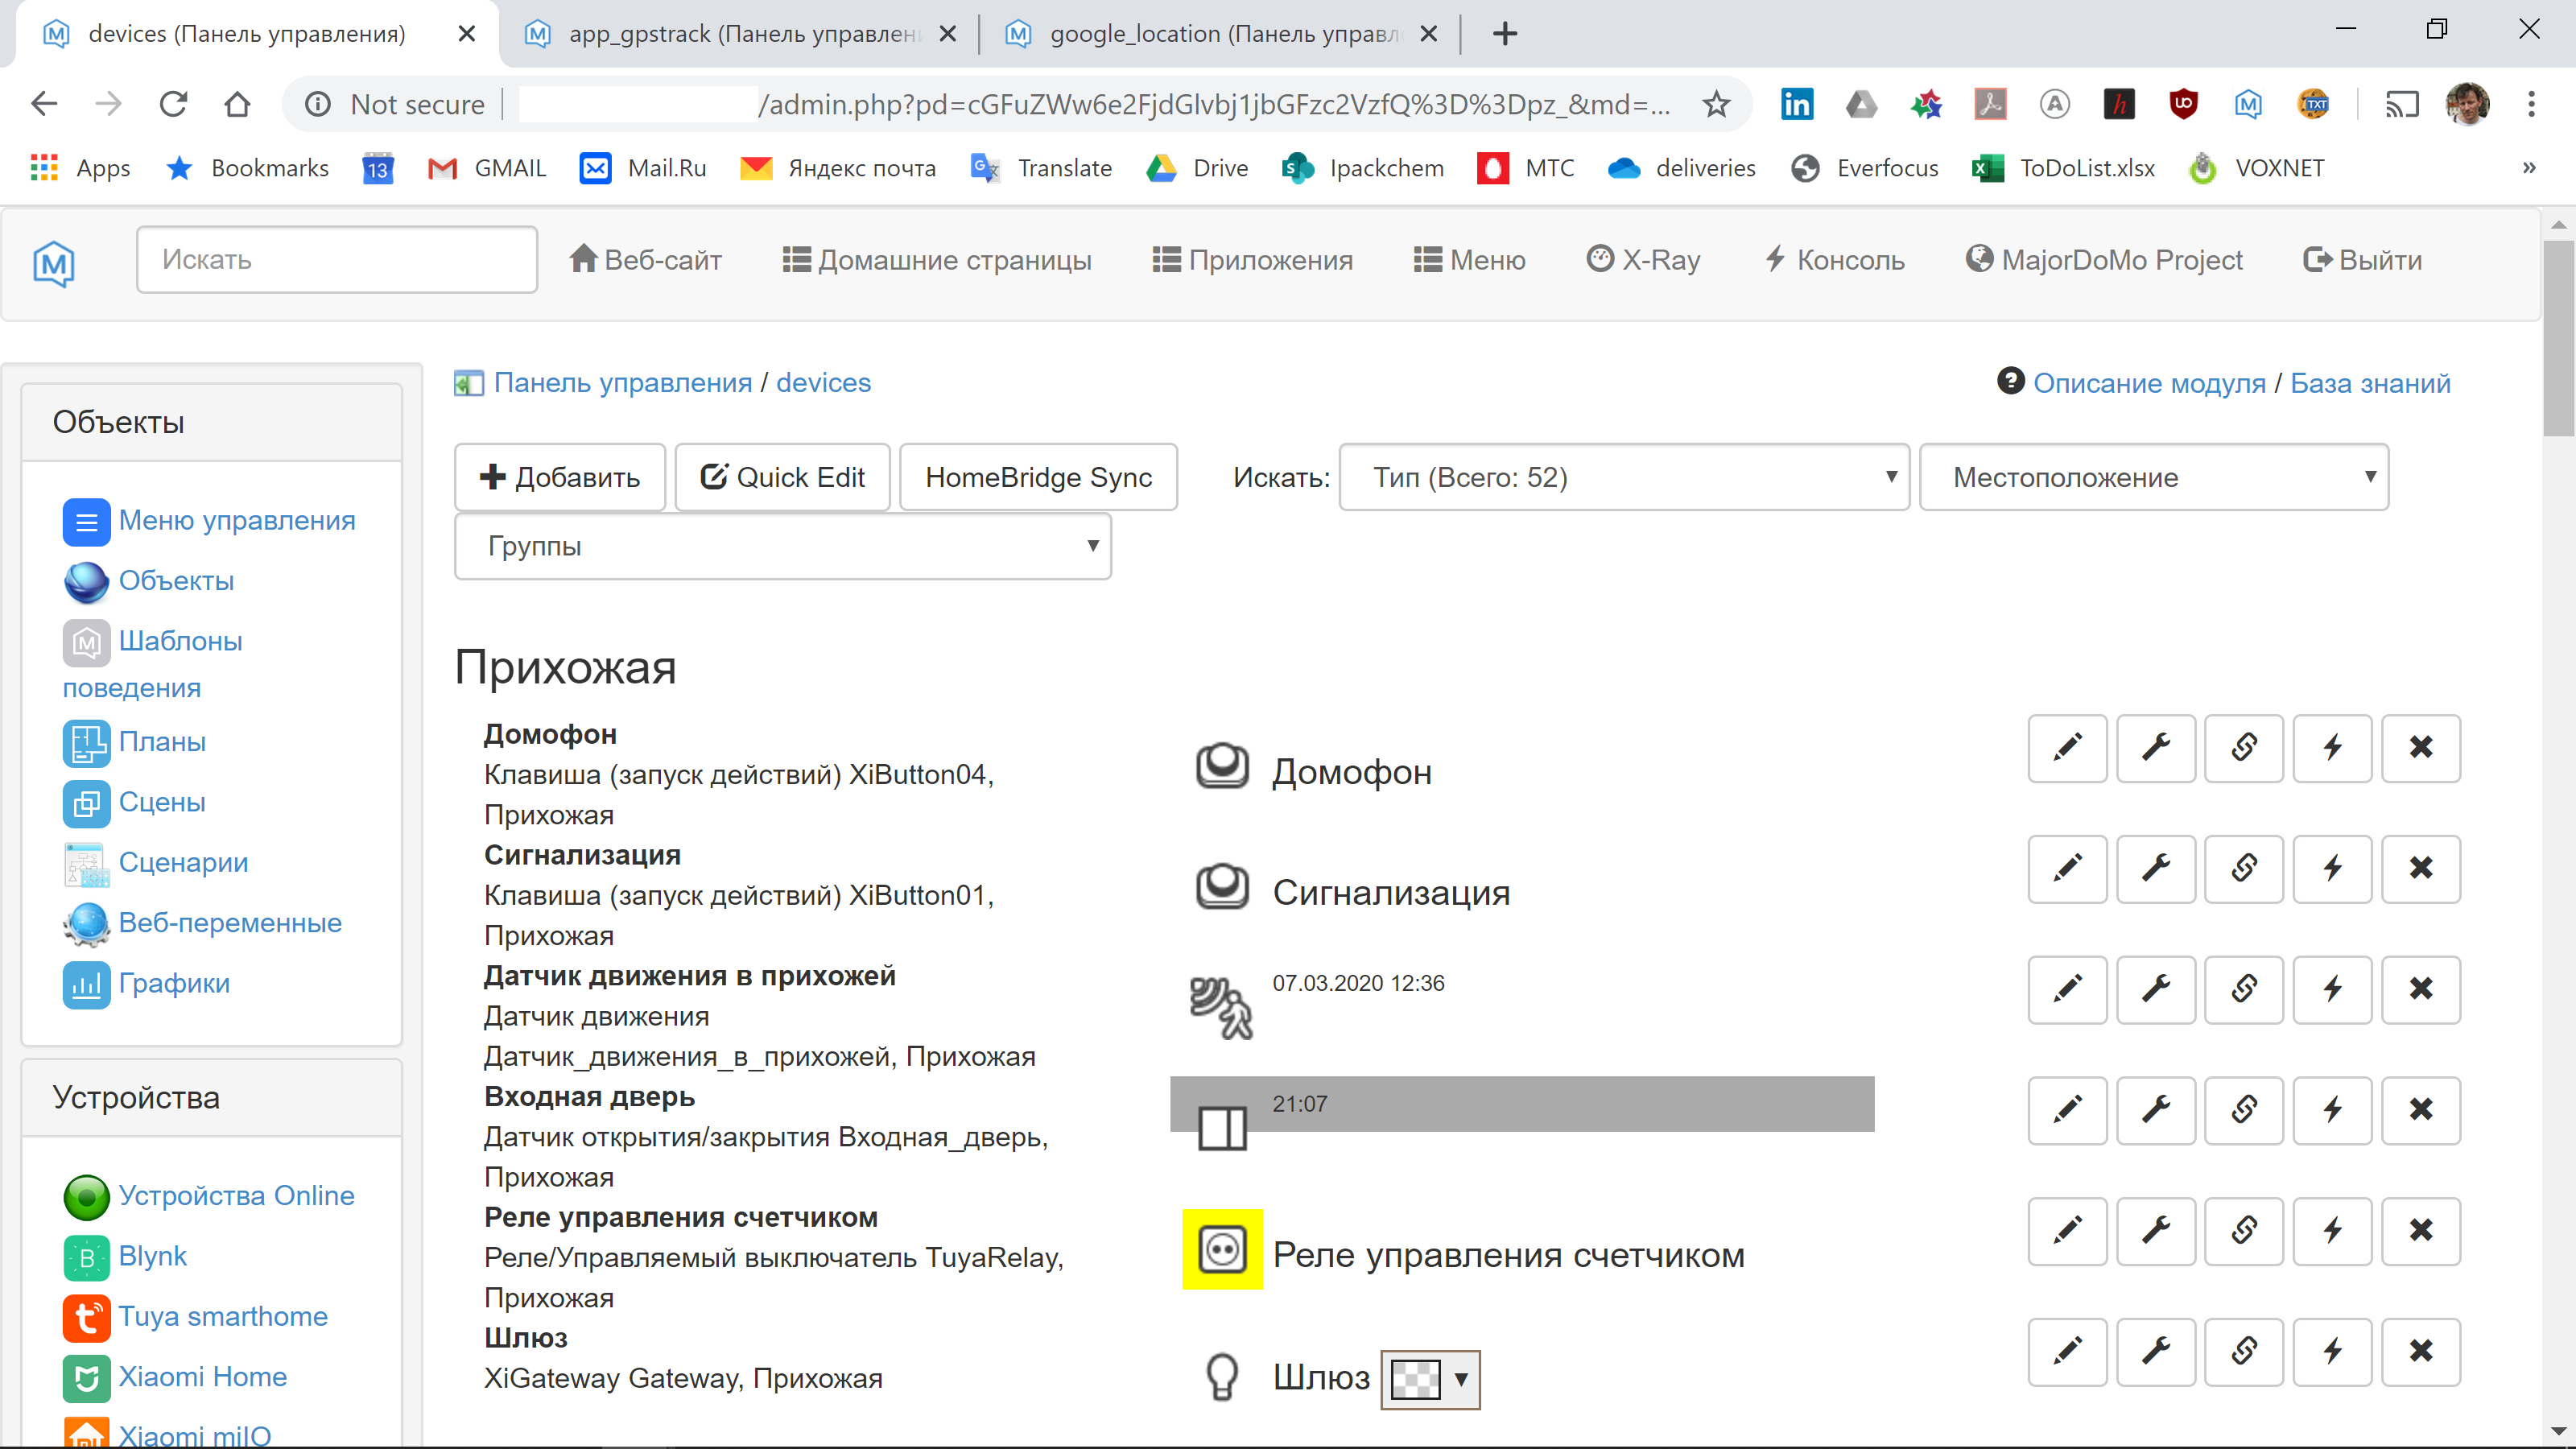Open the База знаний link
This screenshot has width=2576, height=1449.
tap(2371, 382)
